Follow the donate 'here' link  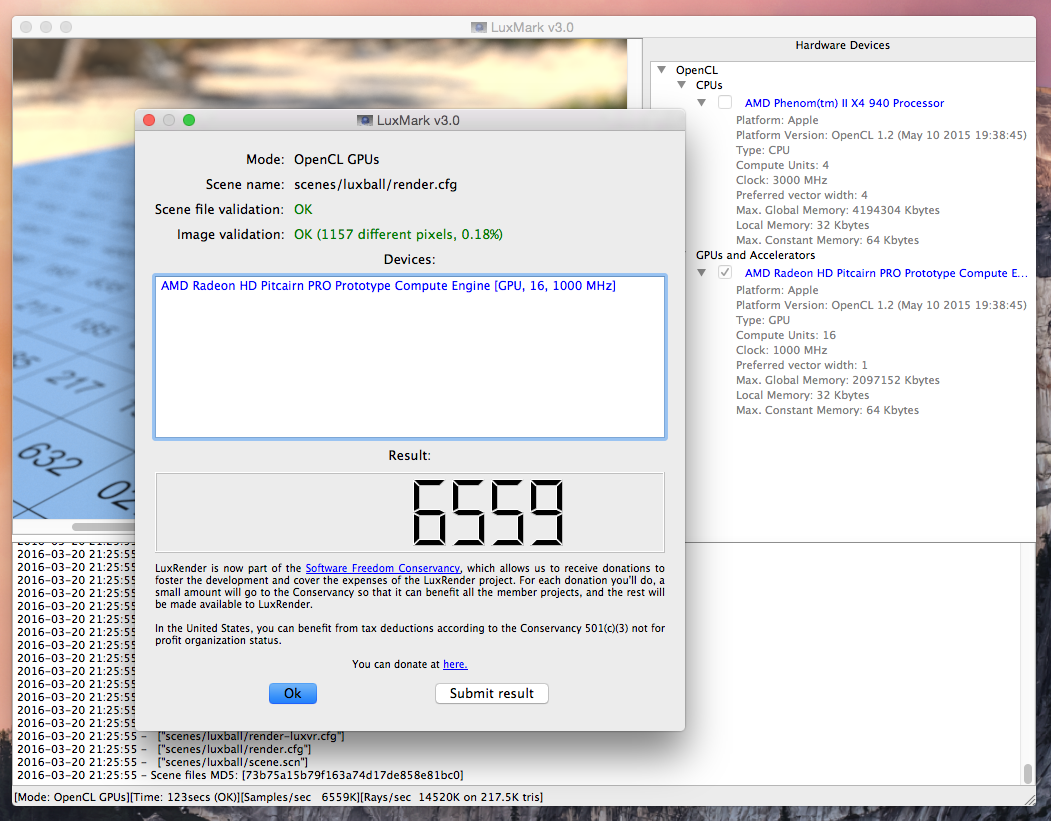click(x=455, y=664)
